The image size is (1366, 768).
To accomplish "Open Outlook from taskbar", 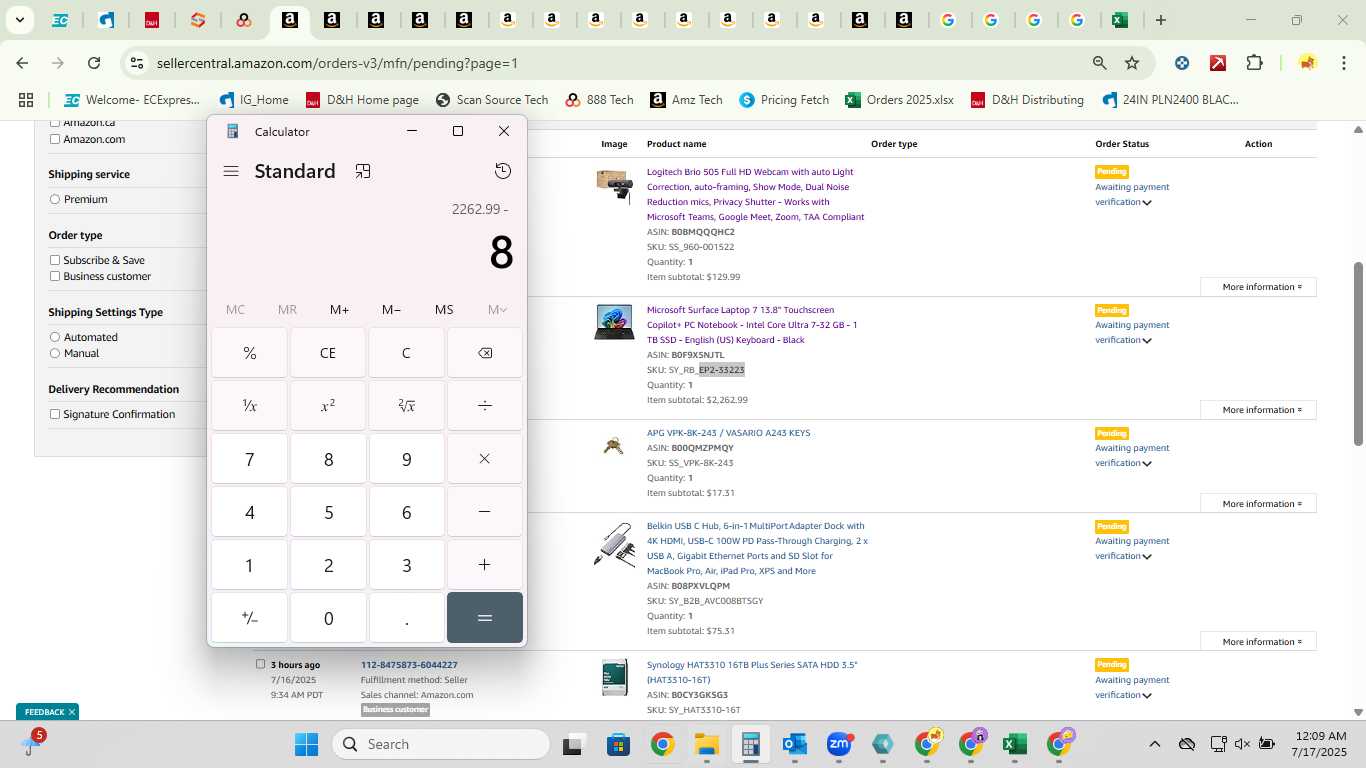I will (x=795, y=744).
